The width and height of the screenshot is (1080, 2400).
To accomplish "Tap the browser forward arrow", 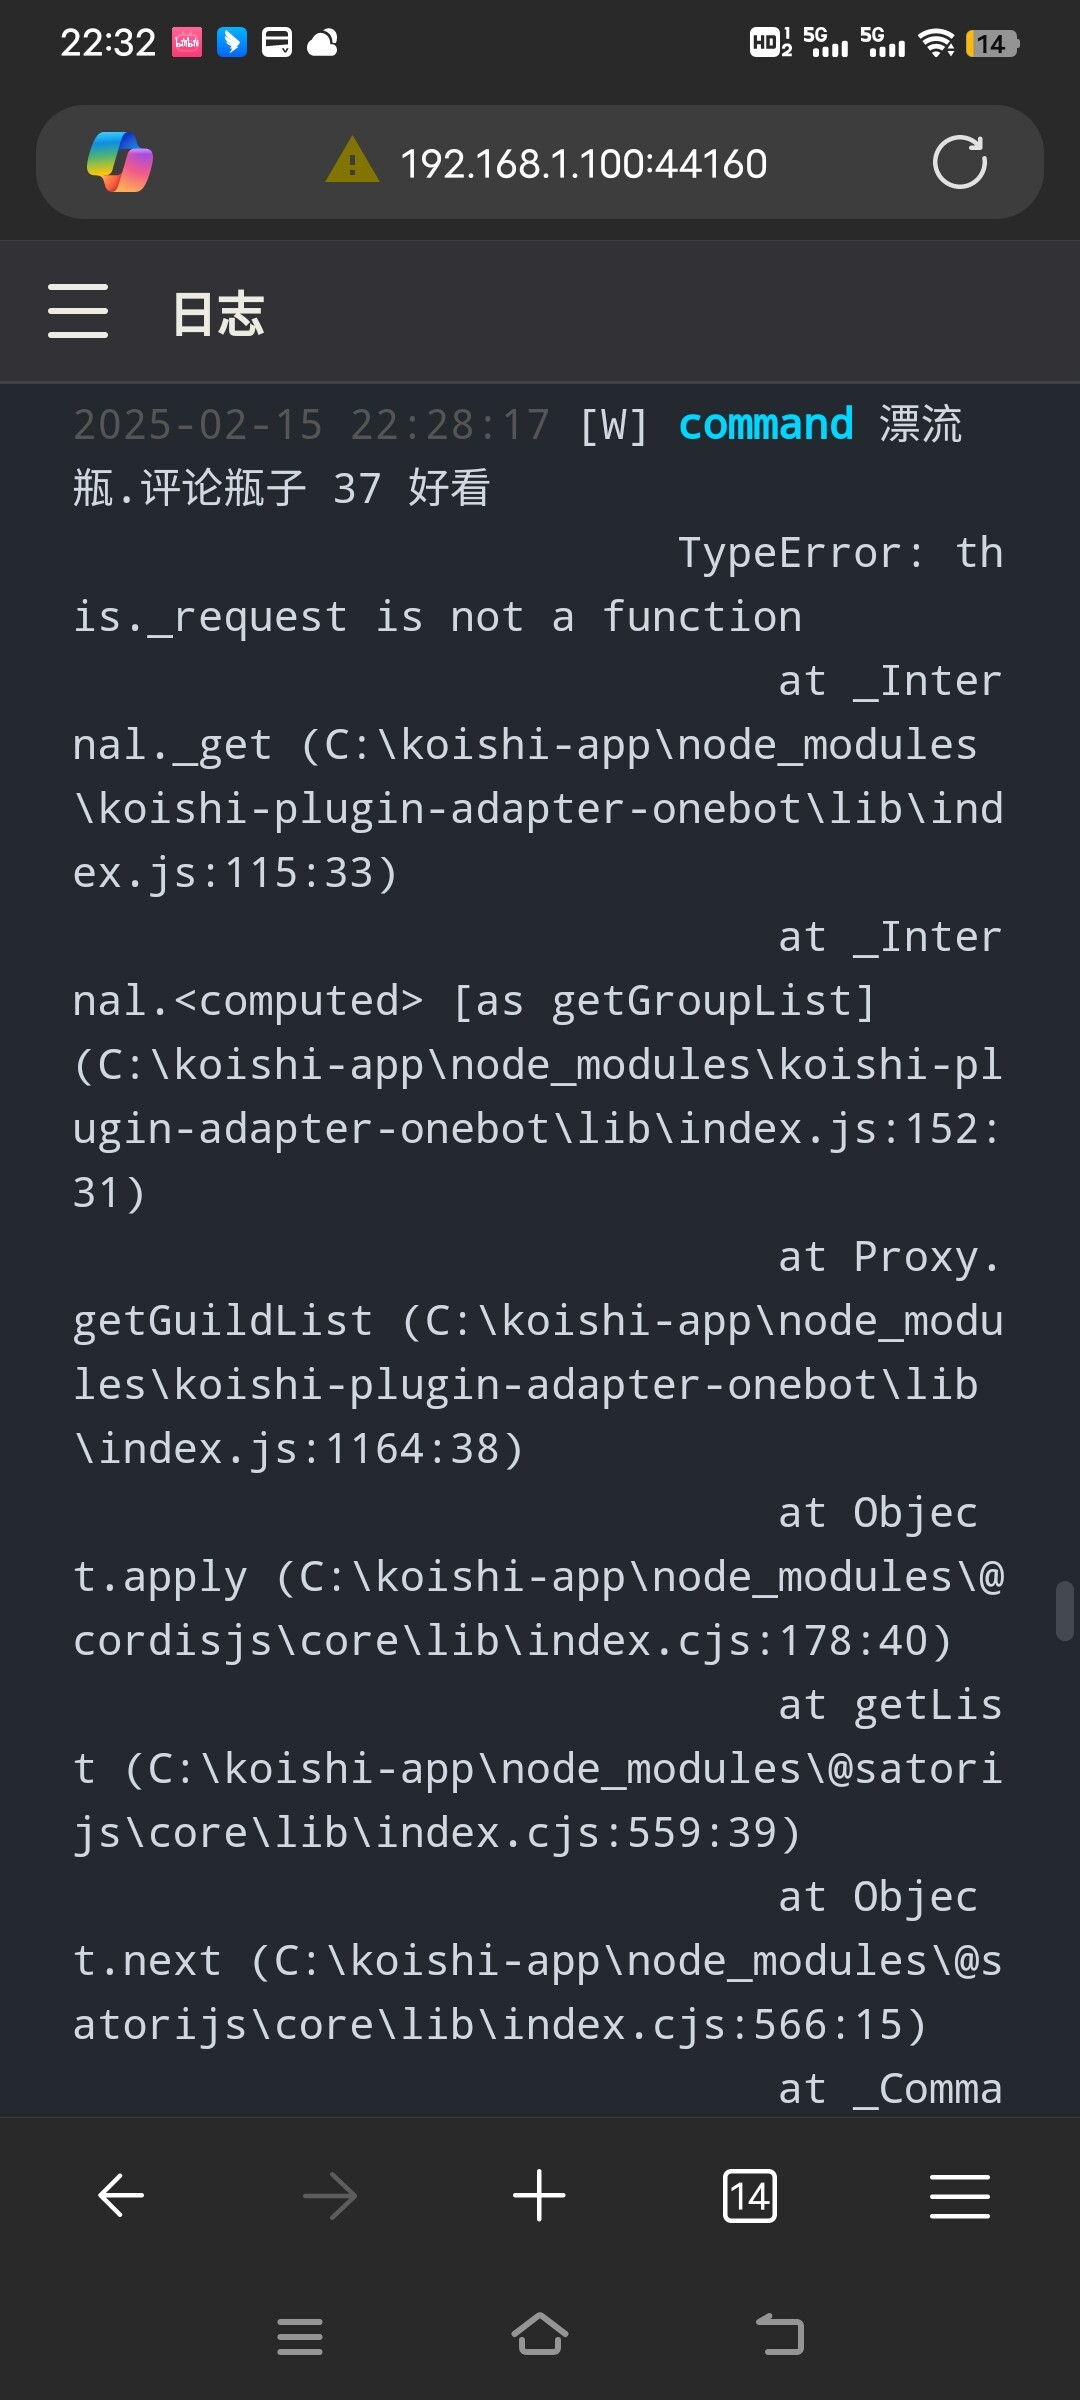I will click(330, 2196).
